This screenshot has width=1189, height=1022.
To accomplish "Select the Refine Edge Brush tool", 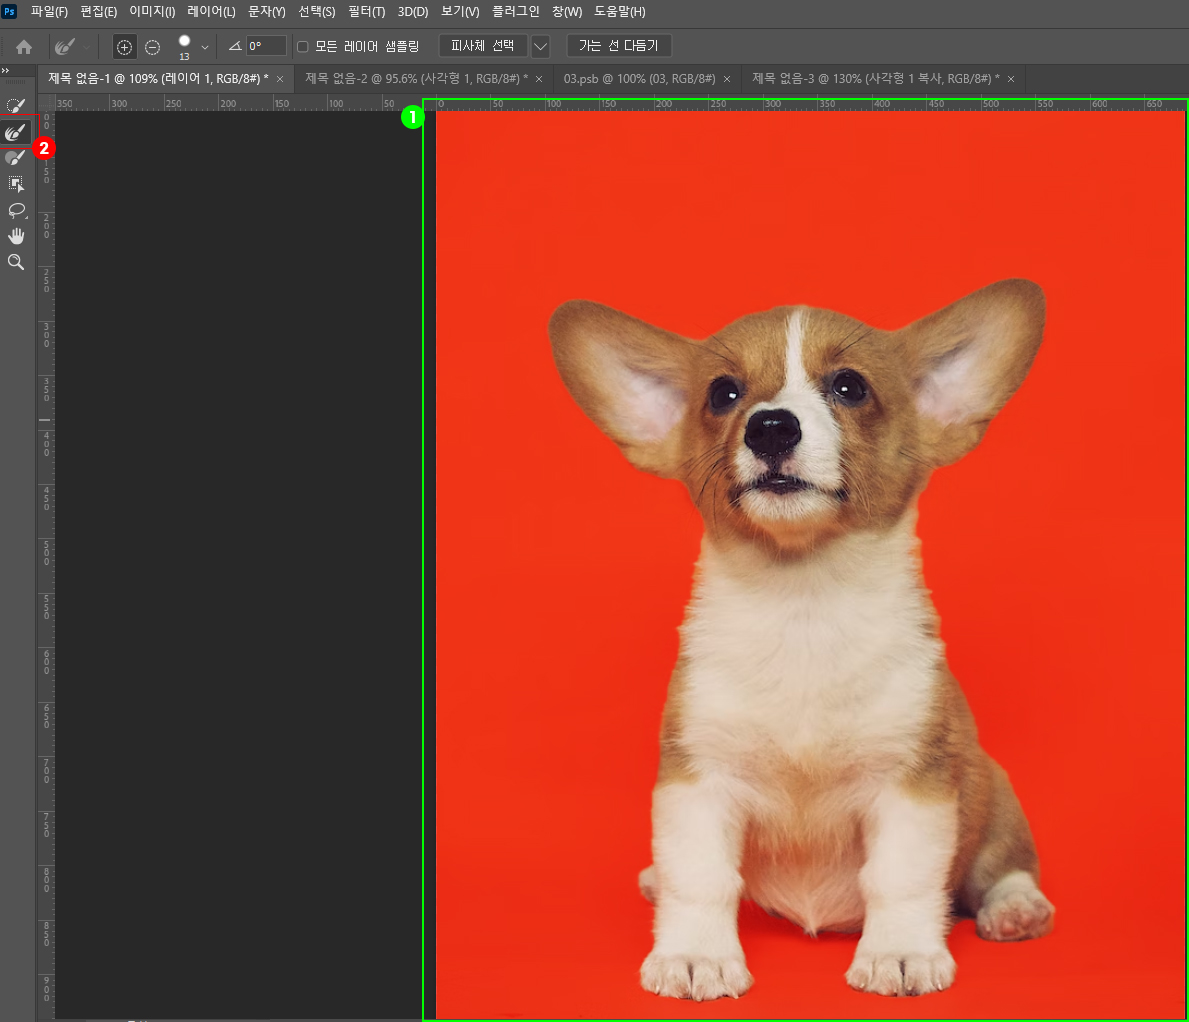I will 16,133.
